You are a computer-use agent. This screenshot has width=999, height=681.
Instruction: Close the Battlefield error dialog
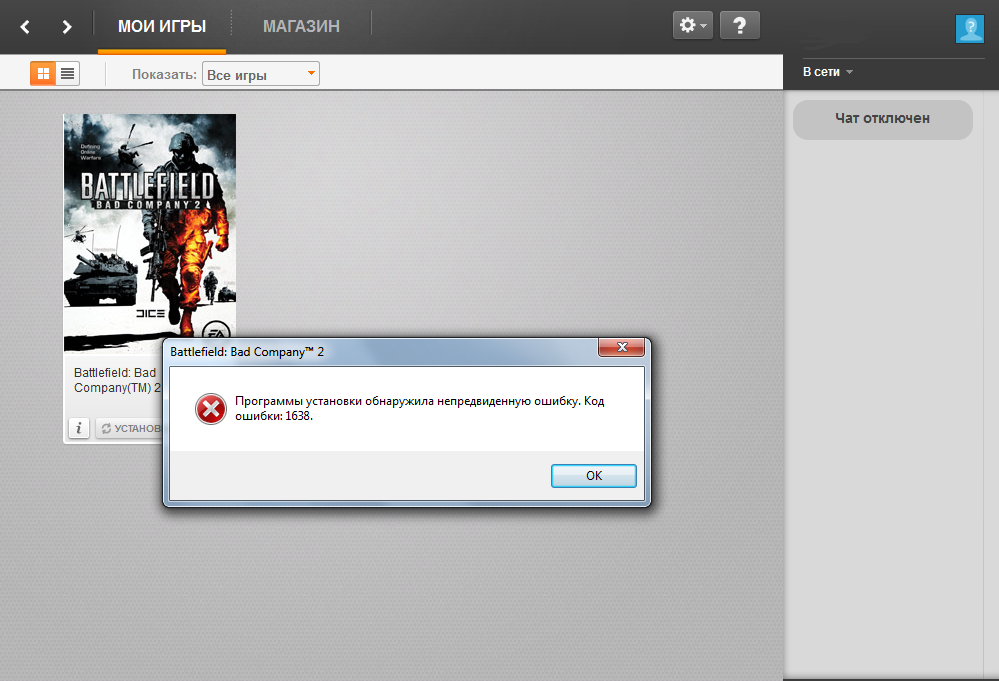[621, 347]
